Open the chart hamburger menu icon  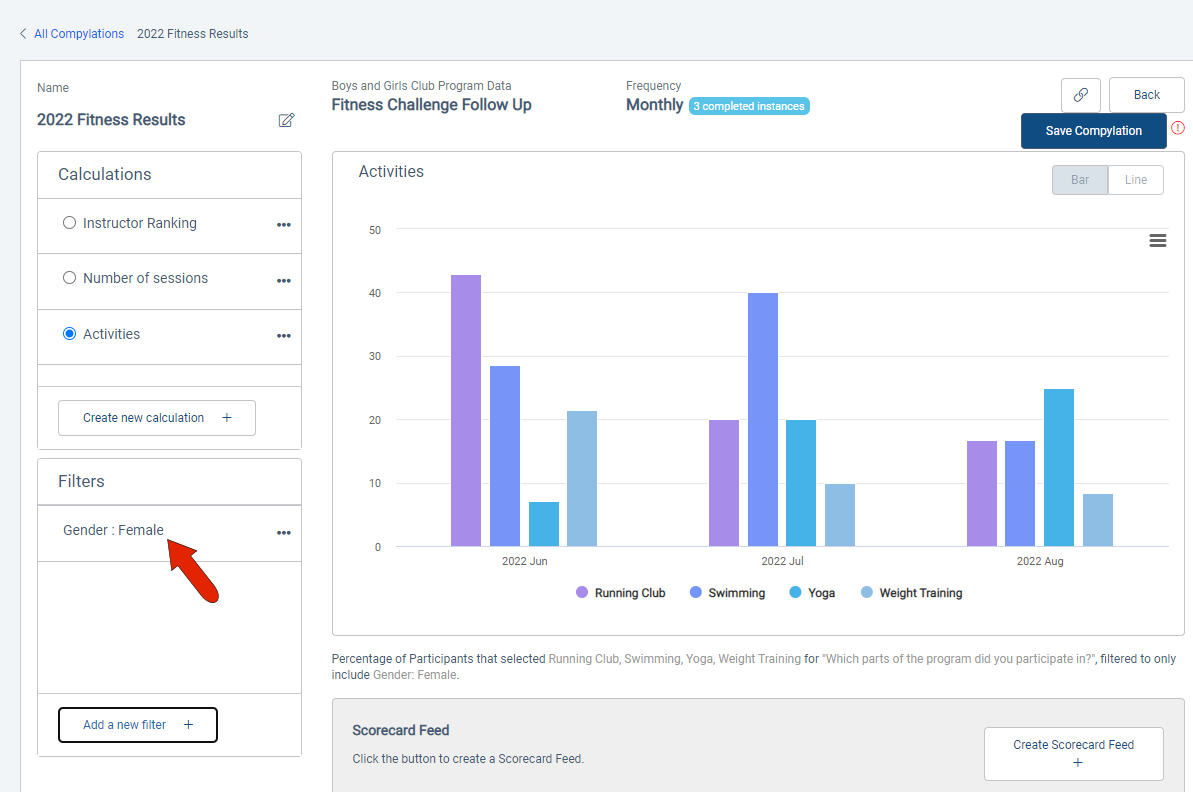pos(1157,240)
